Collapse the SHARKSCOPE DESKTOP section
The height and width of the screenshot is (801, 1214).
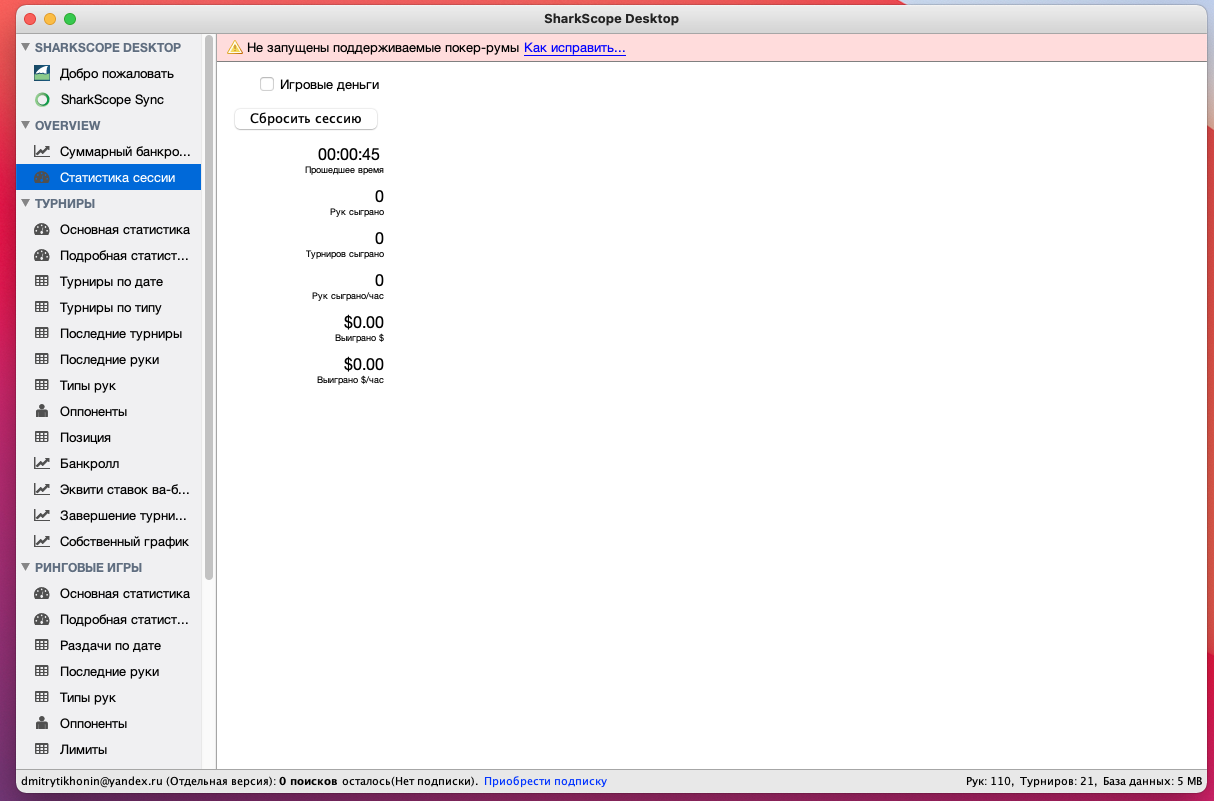click(x=26, y=47)
